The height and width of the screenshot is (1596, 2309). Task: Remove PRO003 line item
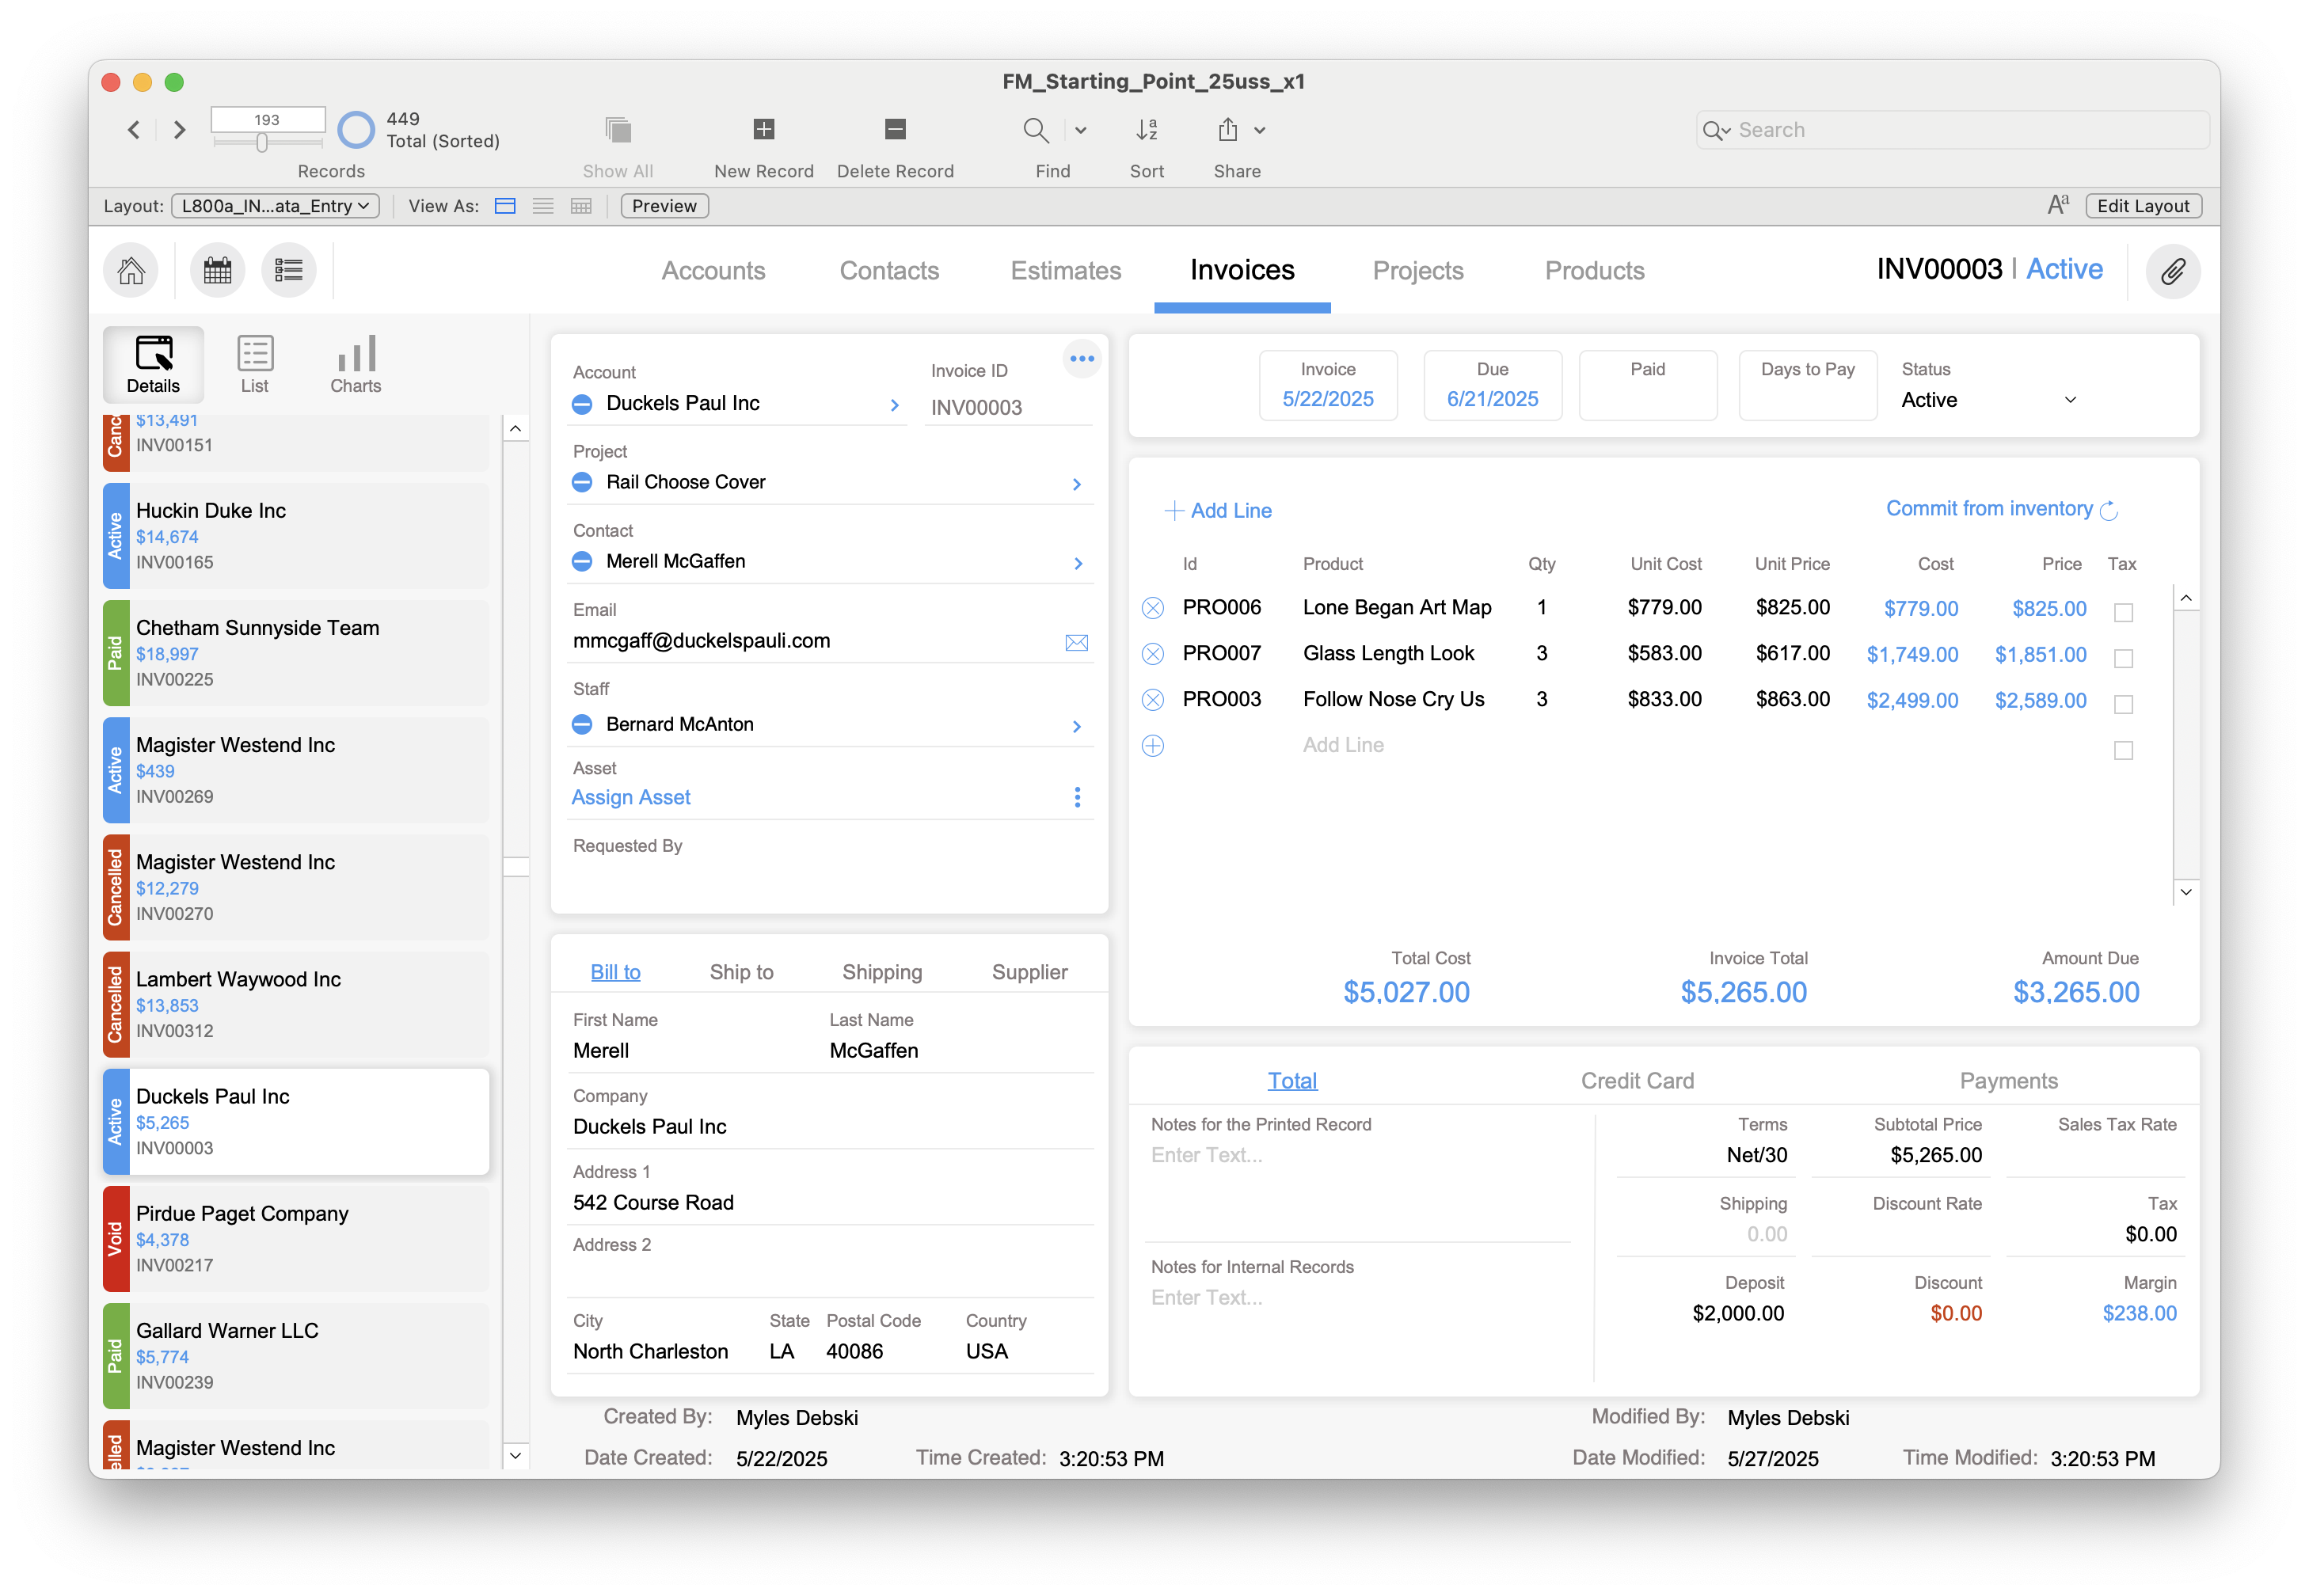click(1152, 700)
